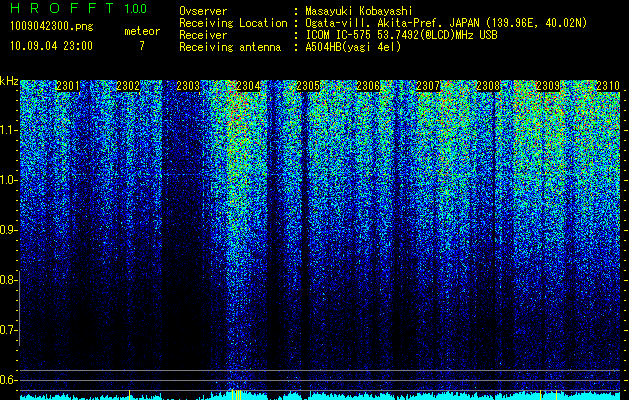This screenshot has width=629, height=400.
Task: Click the 2305 time marker
Action: click(308, 86)
